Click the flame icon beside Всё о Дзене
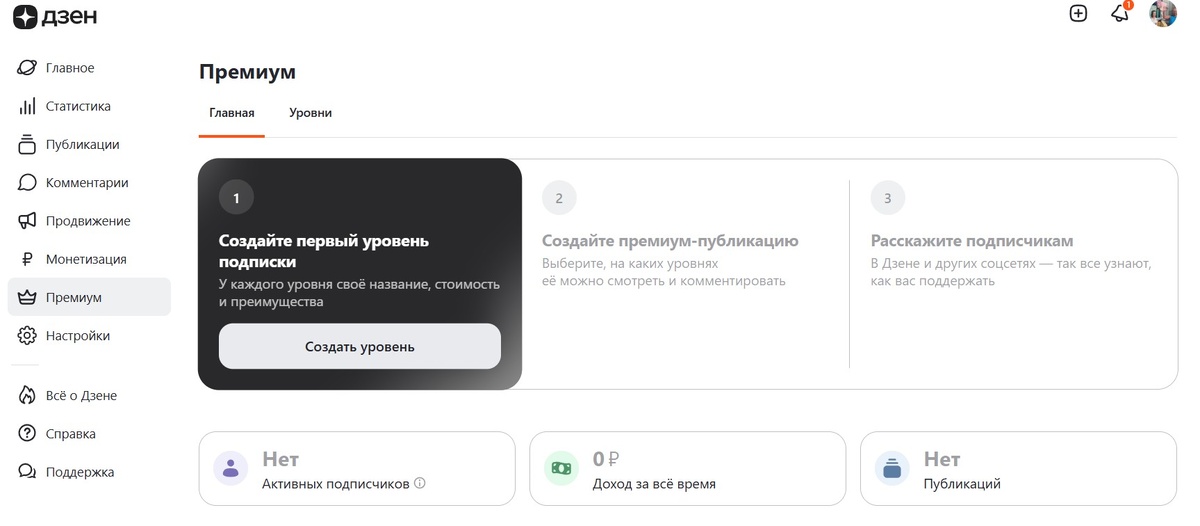1200x526 pixels. click(x=27, y=395)
